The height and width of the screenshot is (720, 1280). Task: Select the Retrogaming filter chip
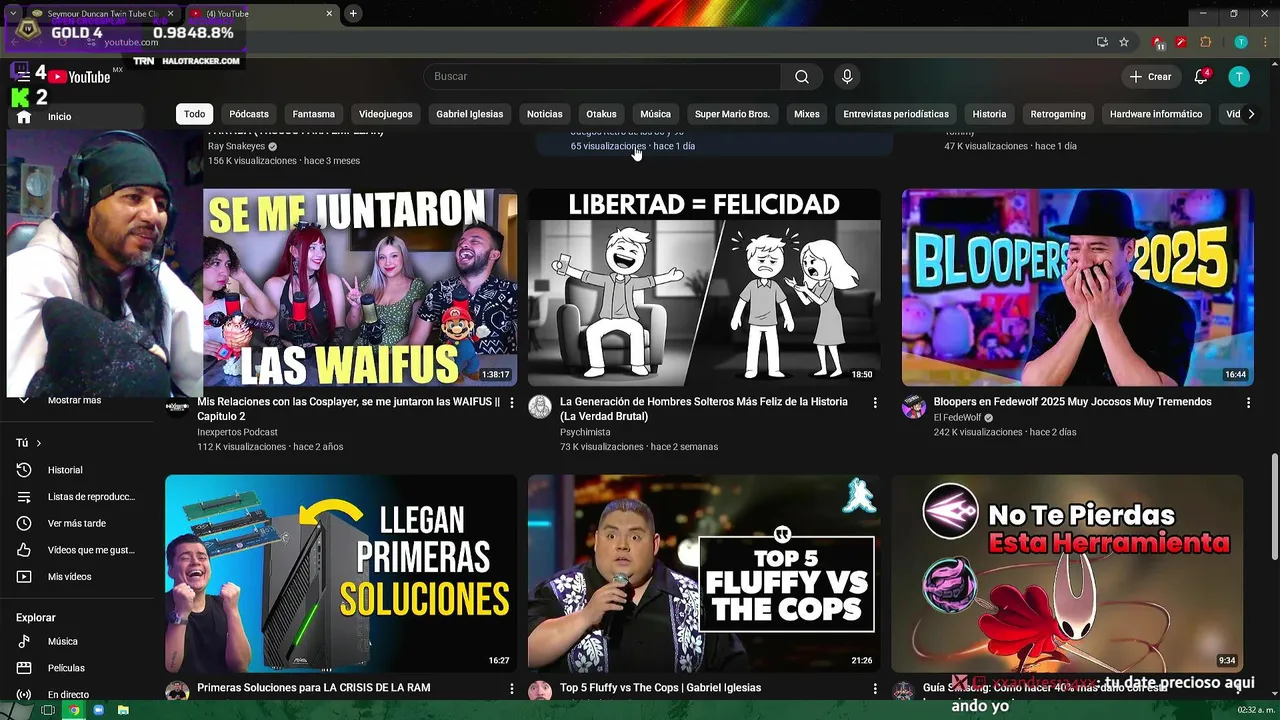pos(1058,114)
